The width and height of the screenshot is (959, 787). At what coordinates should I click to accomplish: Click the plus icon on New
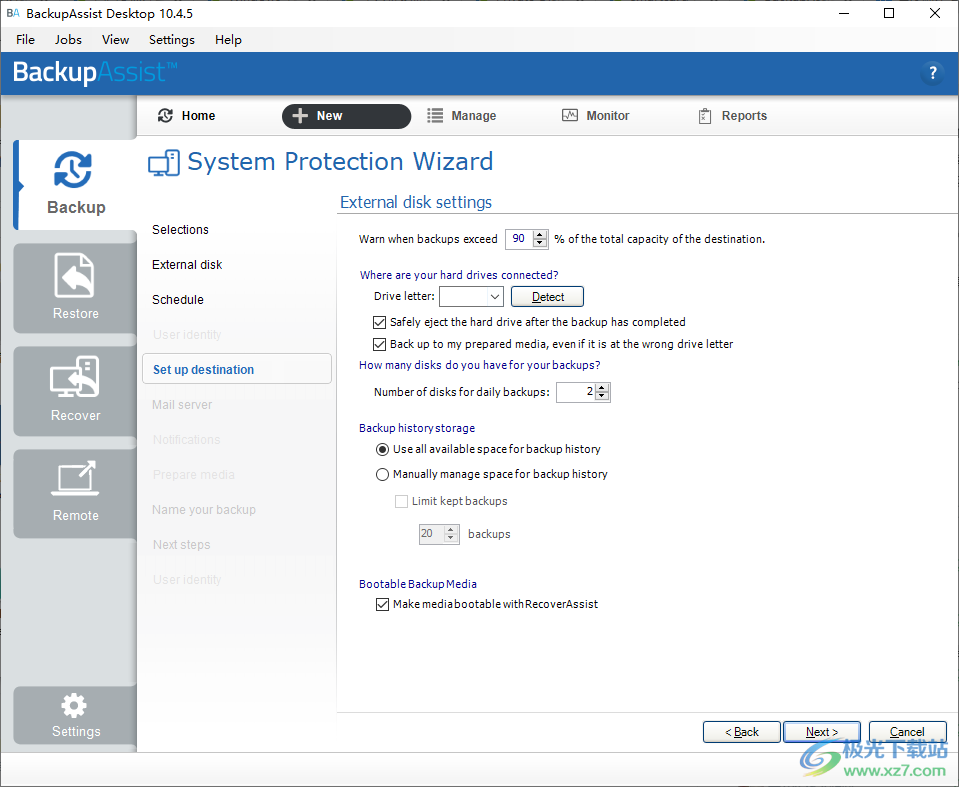300,116
